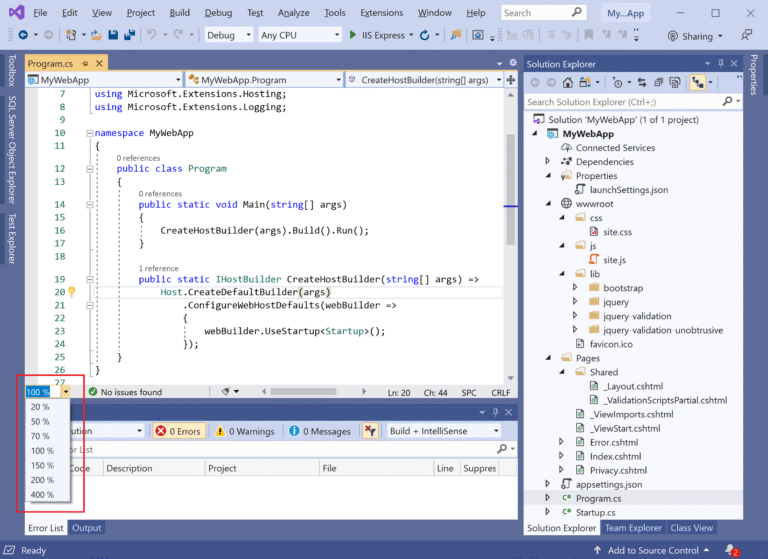Open the File menu
Viewport: 768px width, 559px height.
click(40, 13)
